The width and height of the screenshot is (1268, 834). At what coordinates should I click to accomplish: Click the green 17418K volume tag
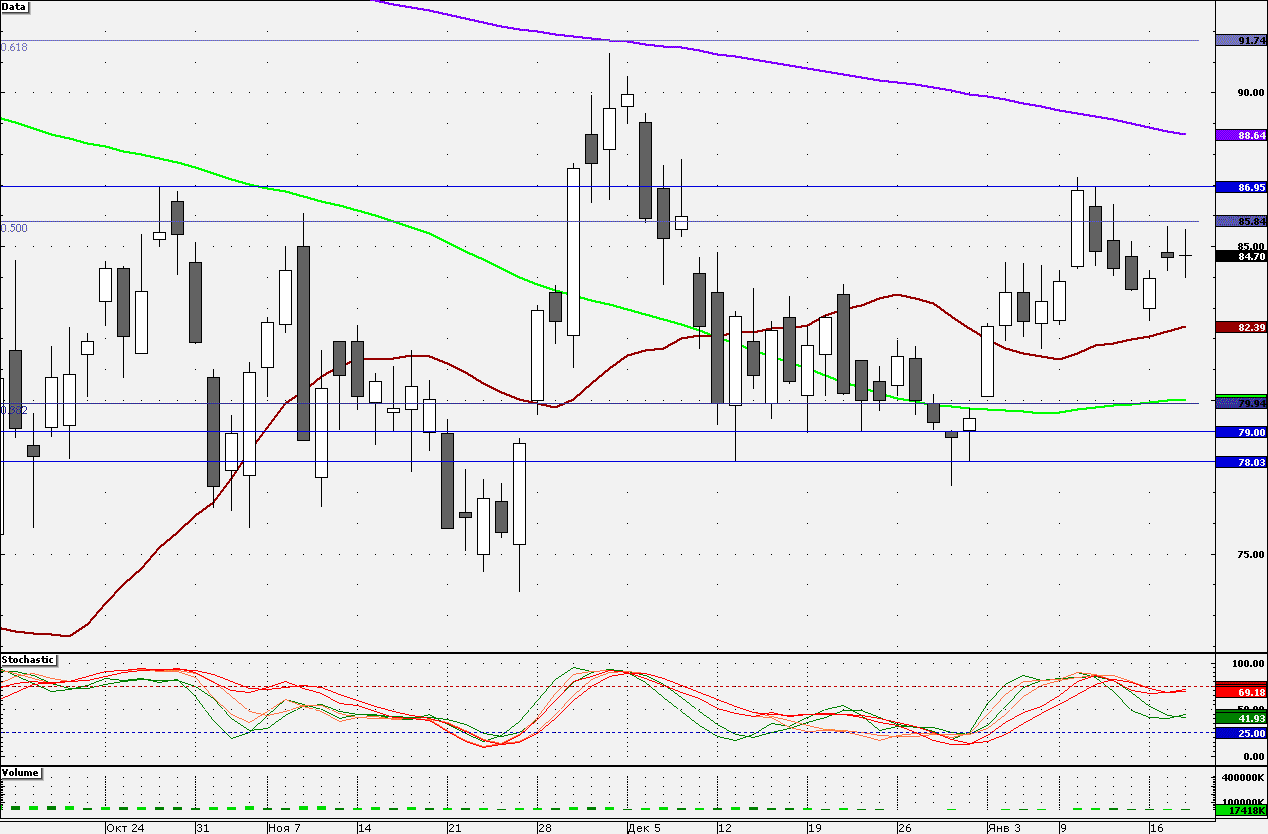(x=1239, y=811)
